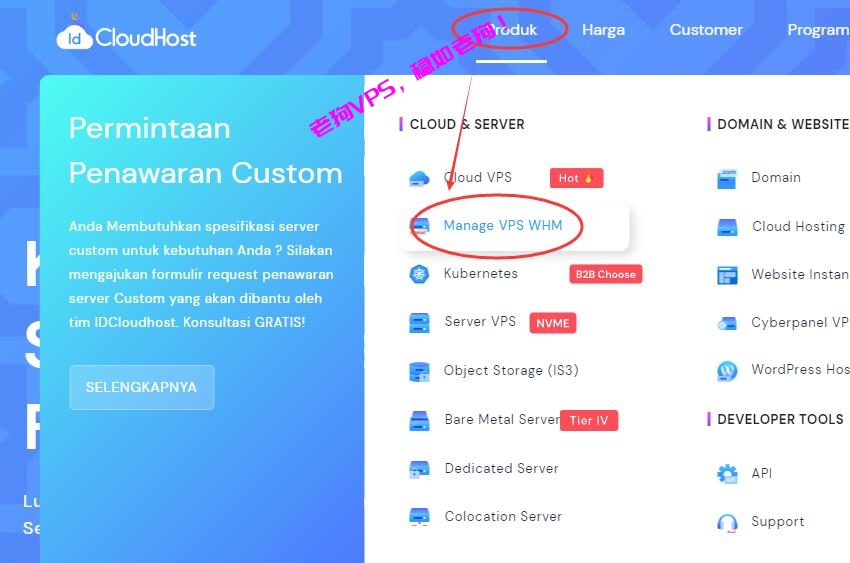850x563 pixels.
Task: Select Manage VPS WHM link
Action: coord(503,225)
